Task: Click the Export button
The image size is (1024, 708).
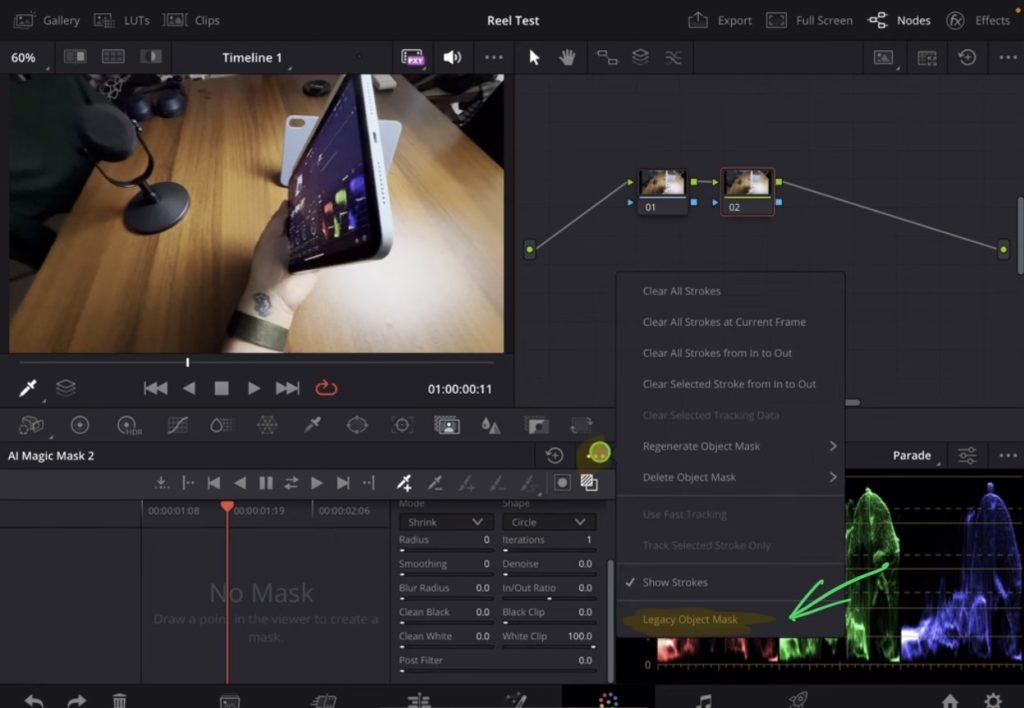Action: [719, 19]
